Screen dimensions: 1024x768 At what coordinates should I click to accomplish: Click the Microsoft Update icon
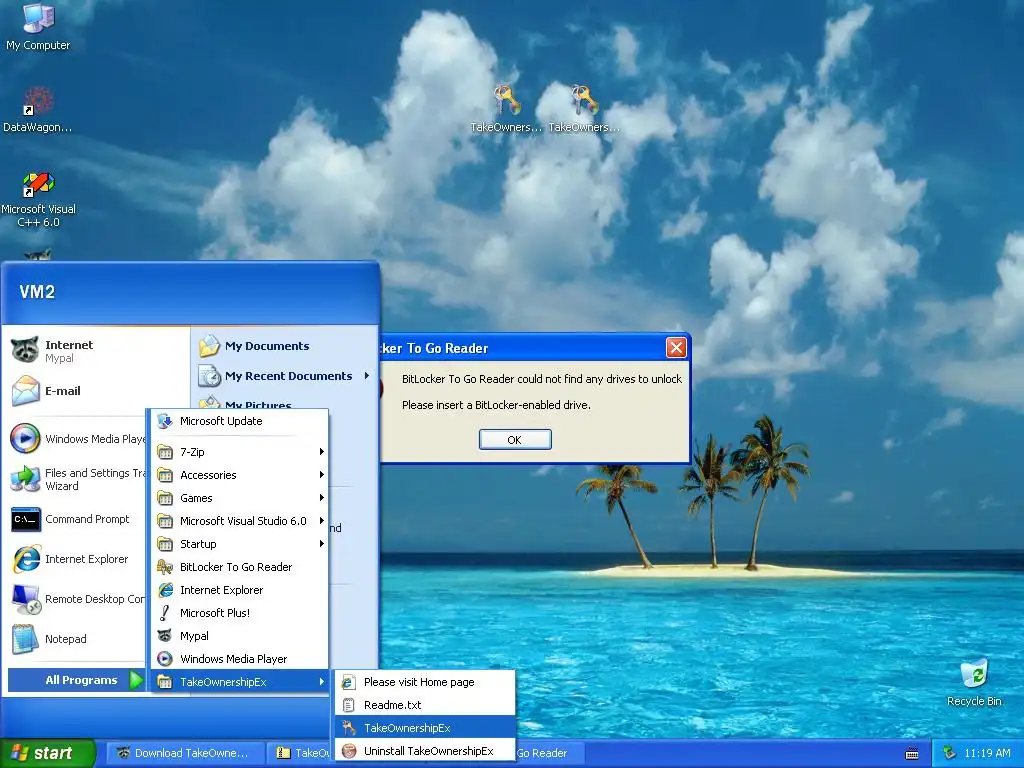click(165, 421)
